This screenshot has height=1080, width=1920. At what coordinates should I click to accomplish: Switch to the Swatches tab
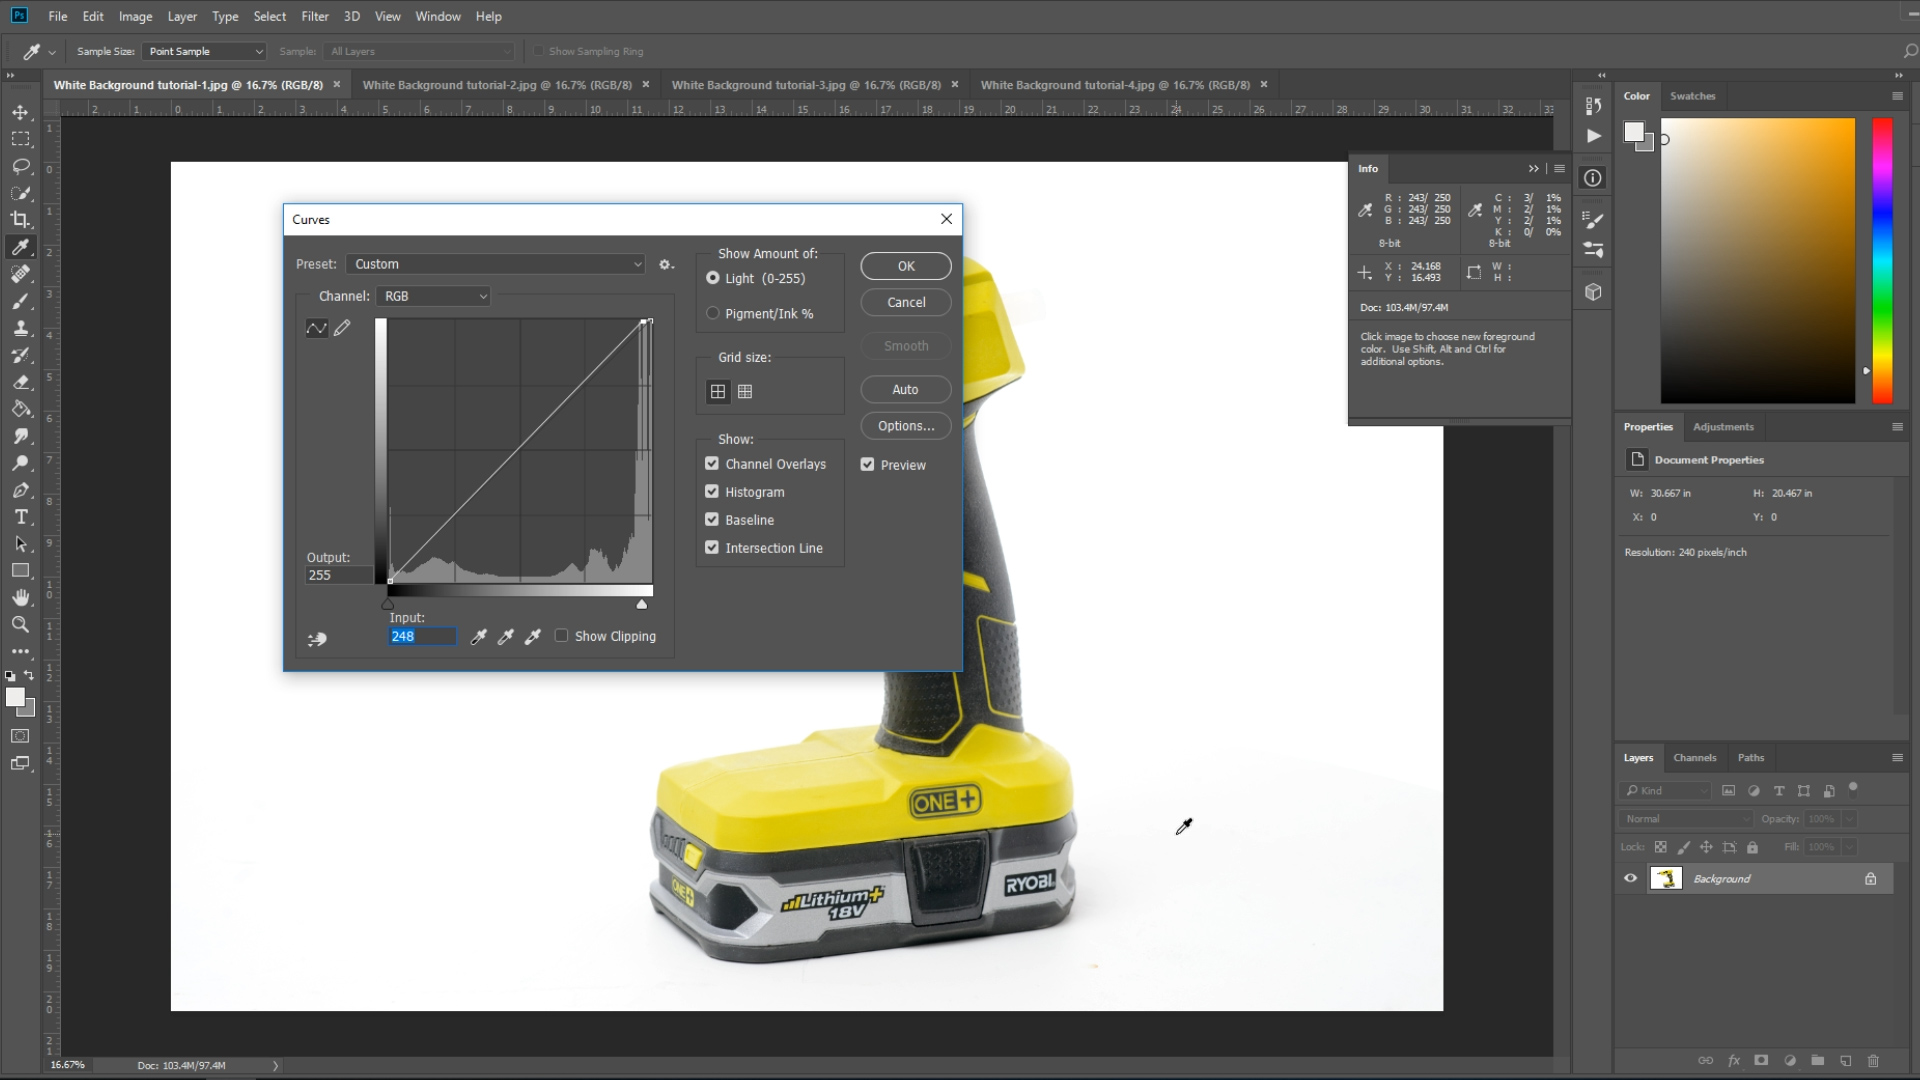coord(1692,96)
